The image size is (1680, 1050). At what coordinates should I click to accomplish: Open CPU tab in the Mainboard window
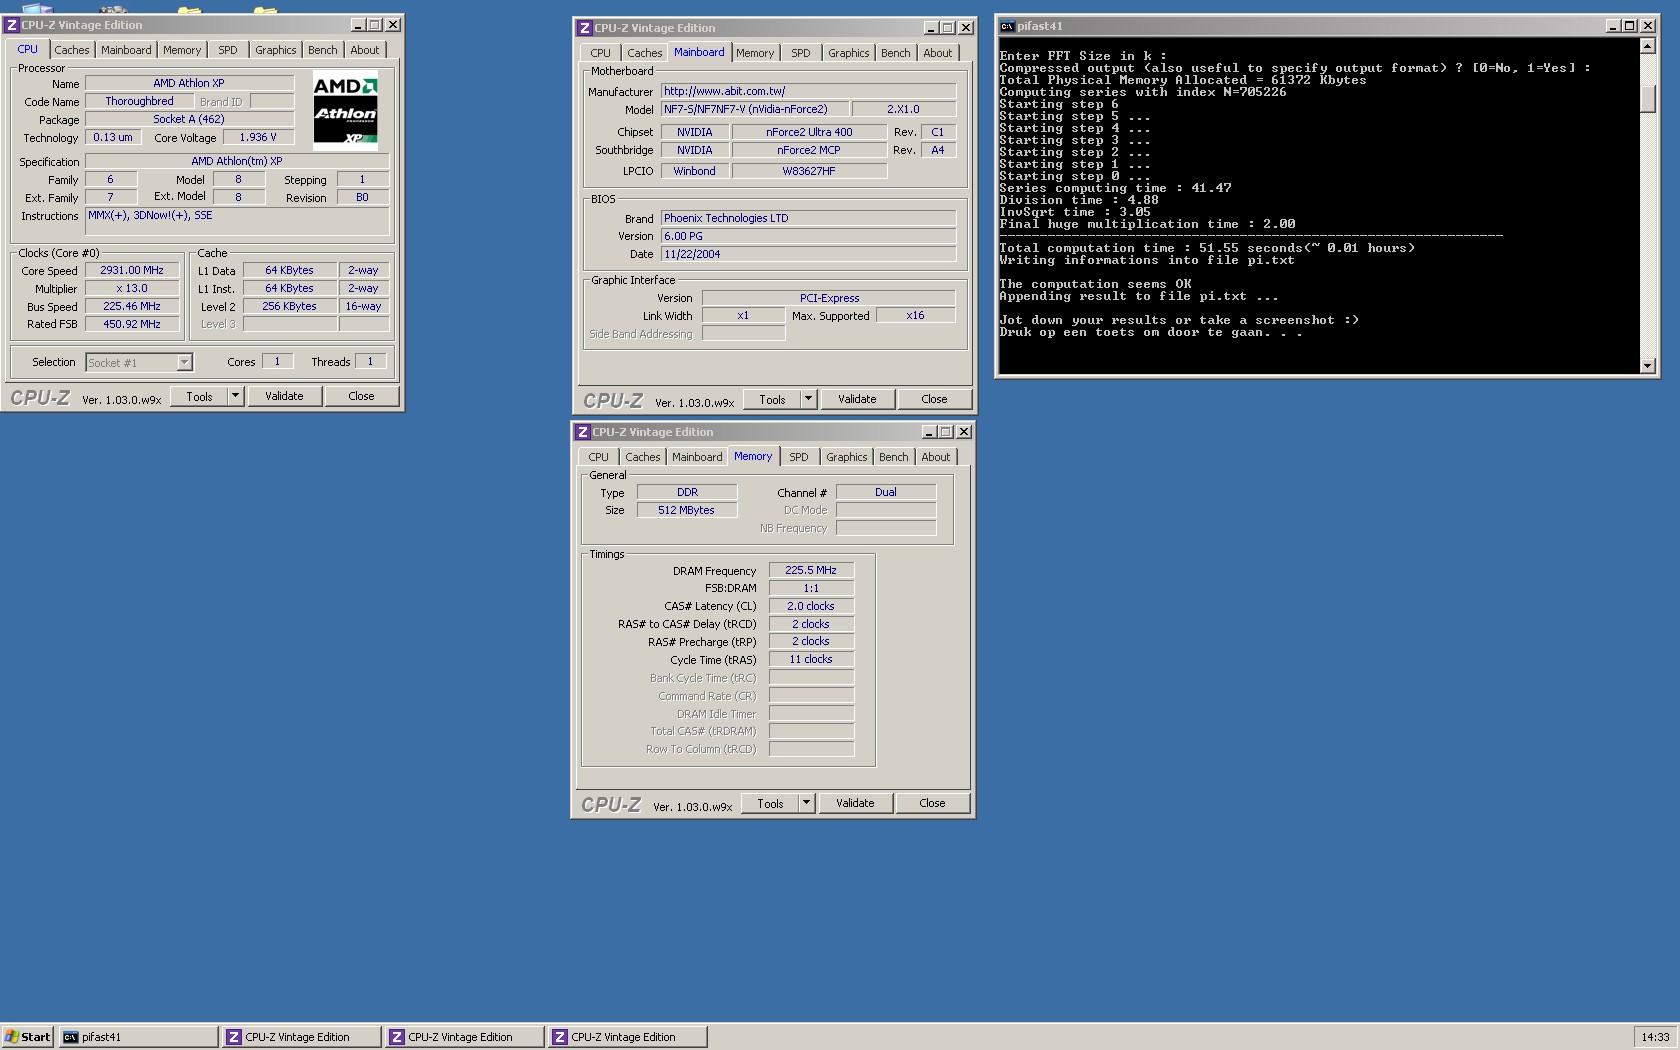600,53
